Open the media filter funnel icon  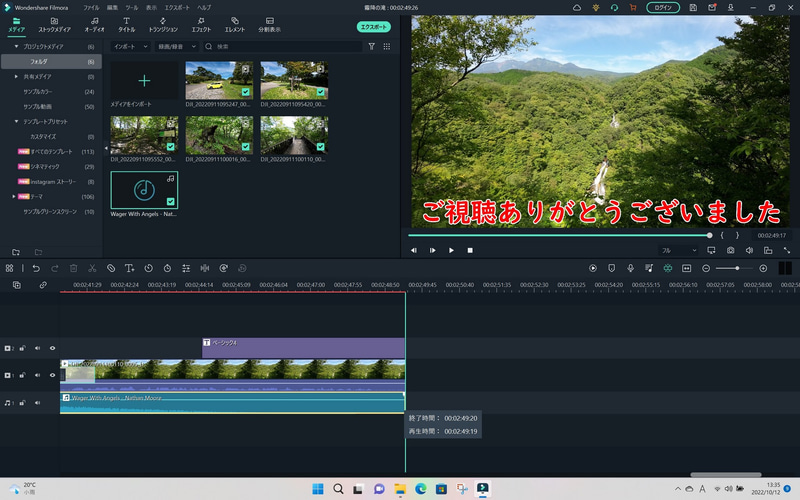371,46
